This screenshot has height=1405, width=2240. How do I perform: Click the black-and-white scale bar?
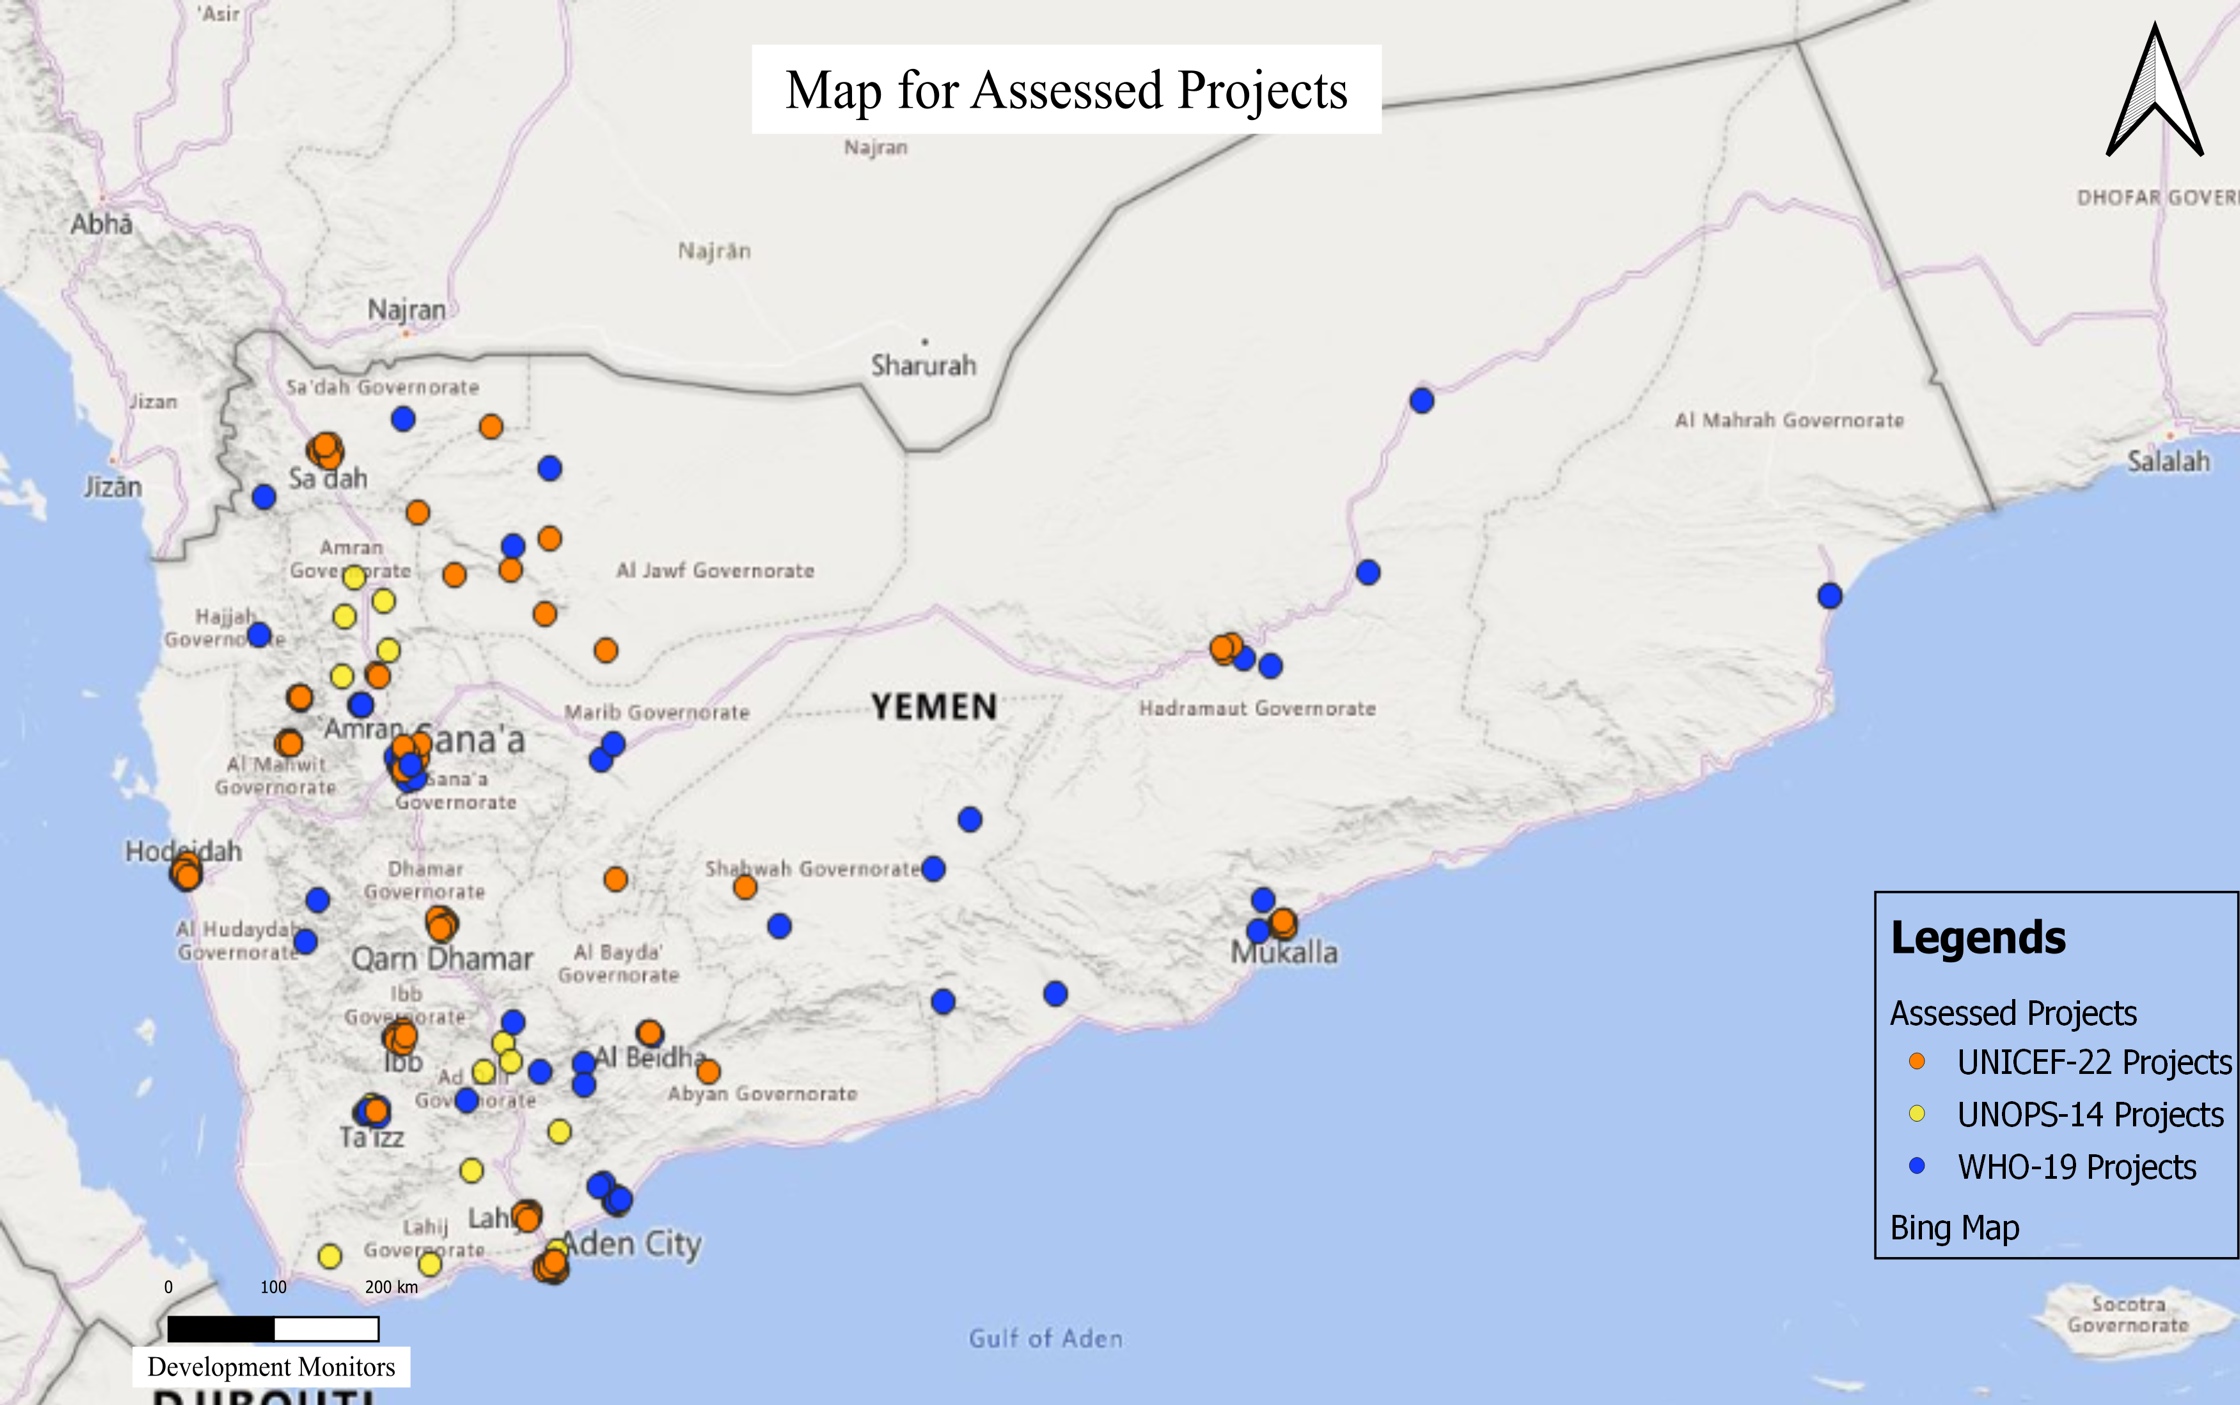(x=273, y=1329)
